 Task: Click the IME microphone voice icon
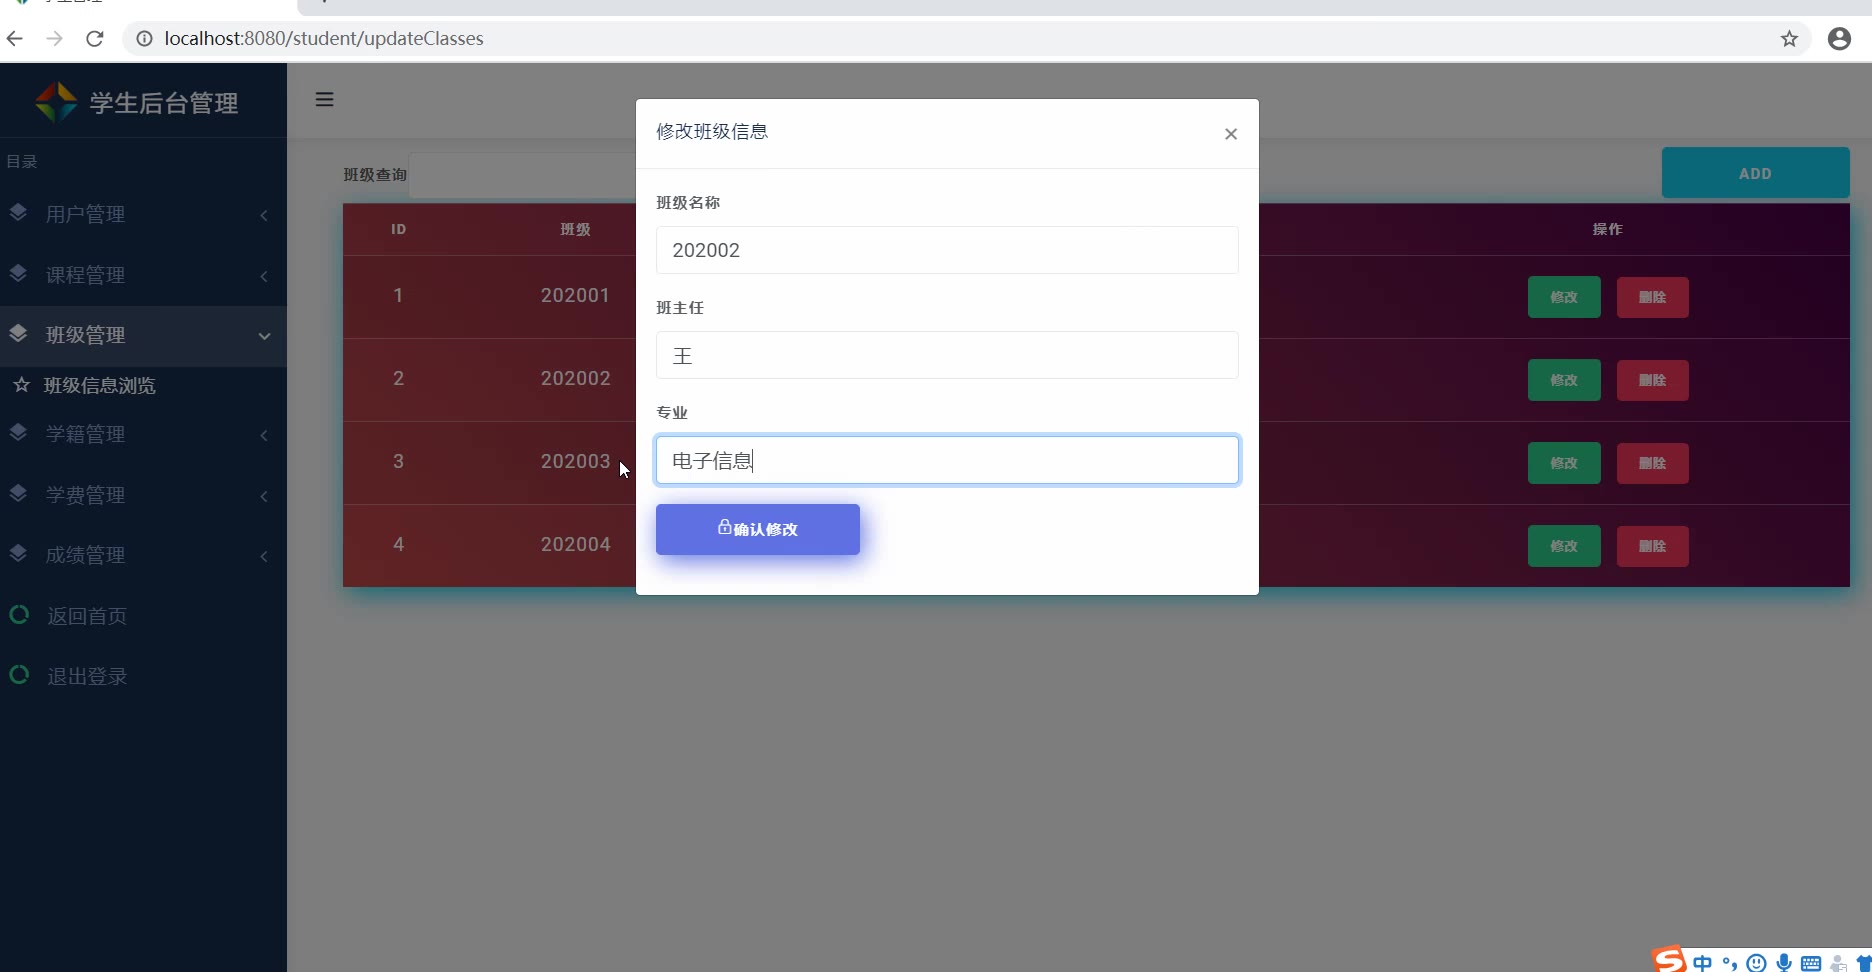(1784, 963)
